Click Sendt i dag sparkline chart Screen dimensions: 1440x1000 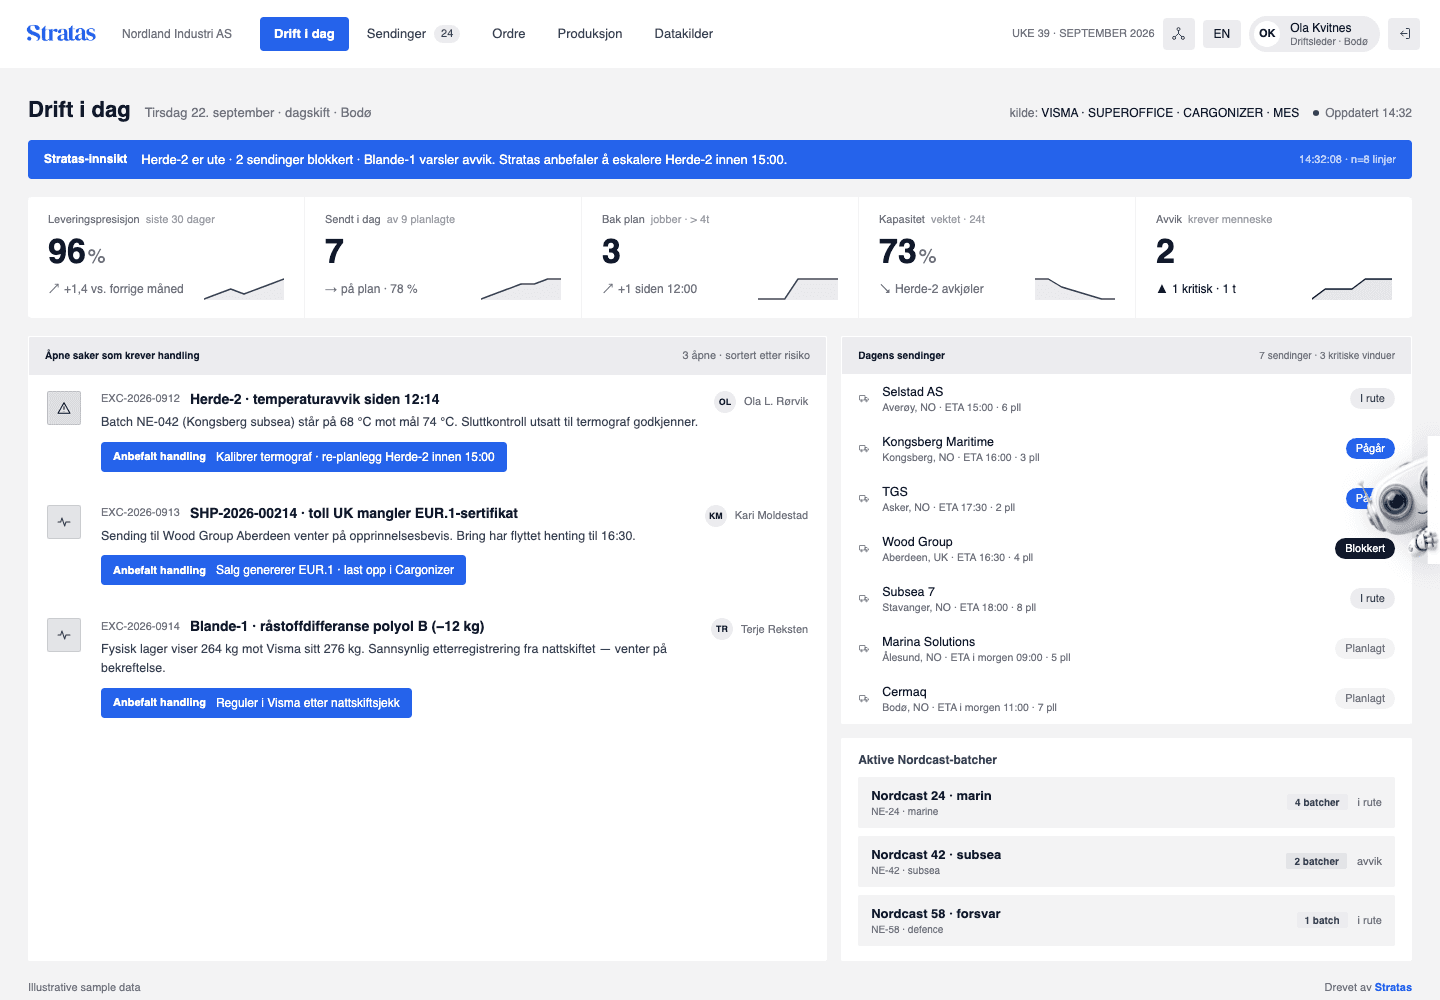pos(521,289)
